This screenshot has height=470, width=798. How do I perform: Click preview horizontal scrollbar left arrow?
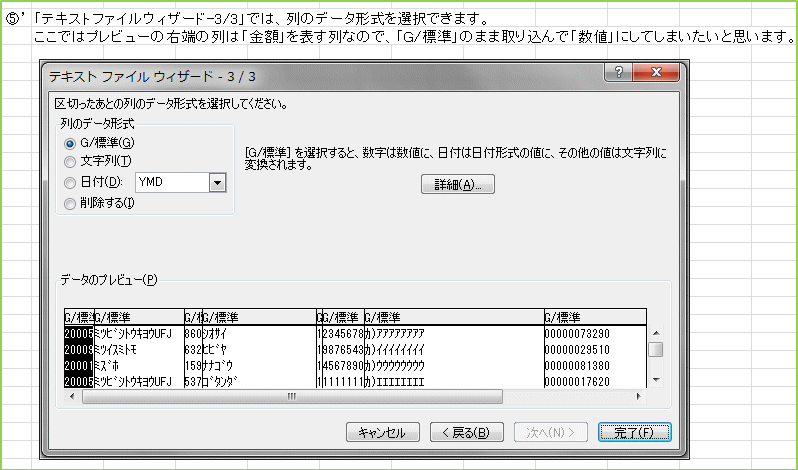pos(72,396)
